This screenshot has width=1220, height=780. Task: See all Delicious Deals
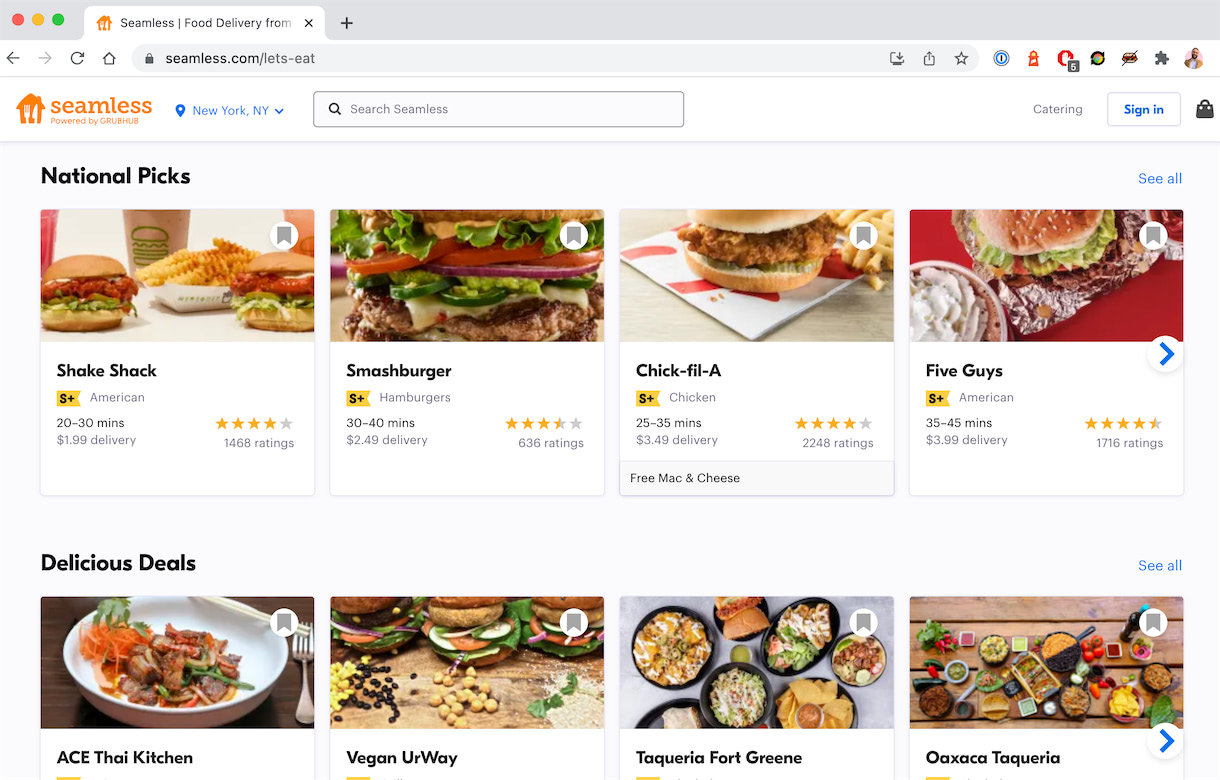click(x=1160, y=565)
